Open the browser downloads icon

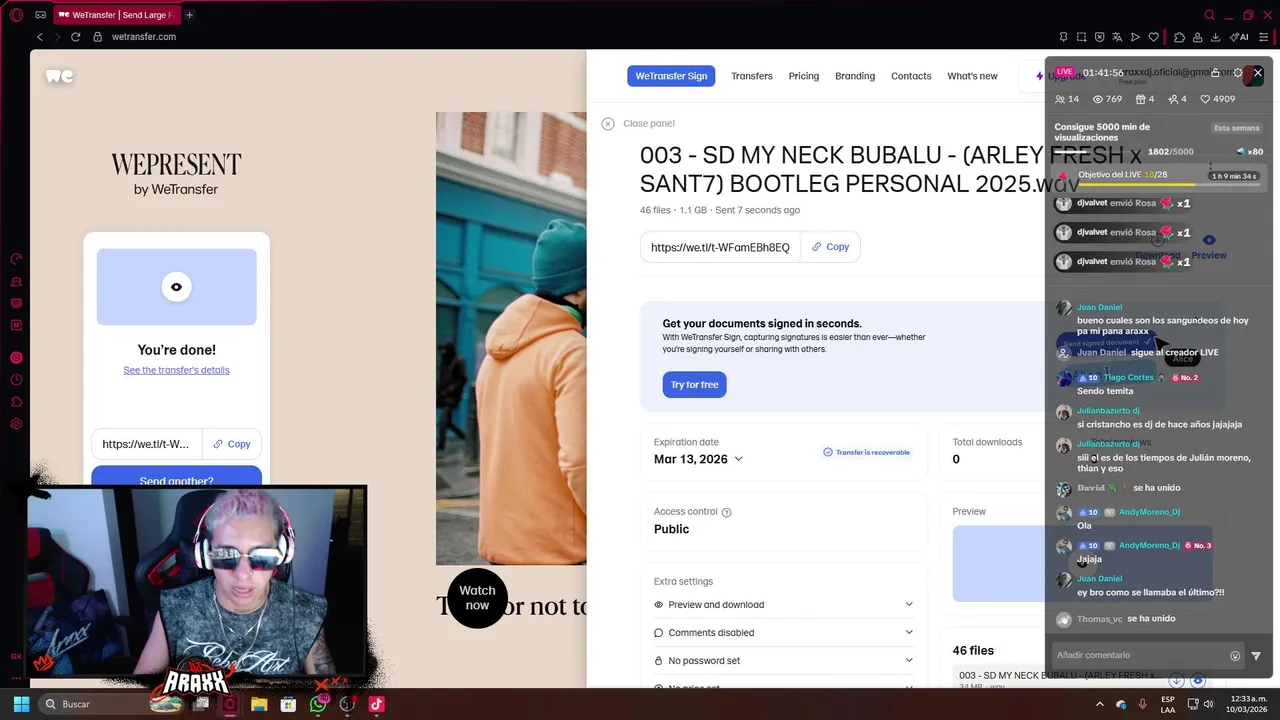point(1215,37)
